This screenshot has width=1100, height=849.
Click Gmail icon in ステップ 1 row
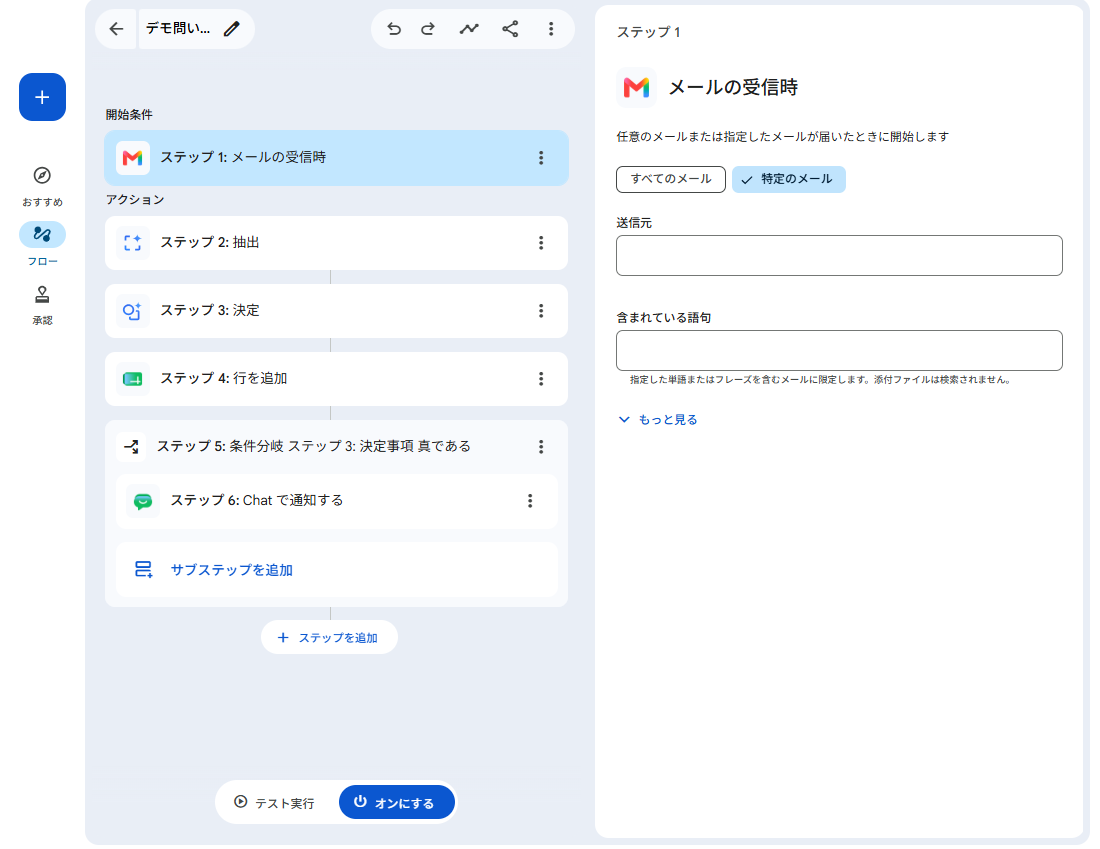133,158
